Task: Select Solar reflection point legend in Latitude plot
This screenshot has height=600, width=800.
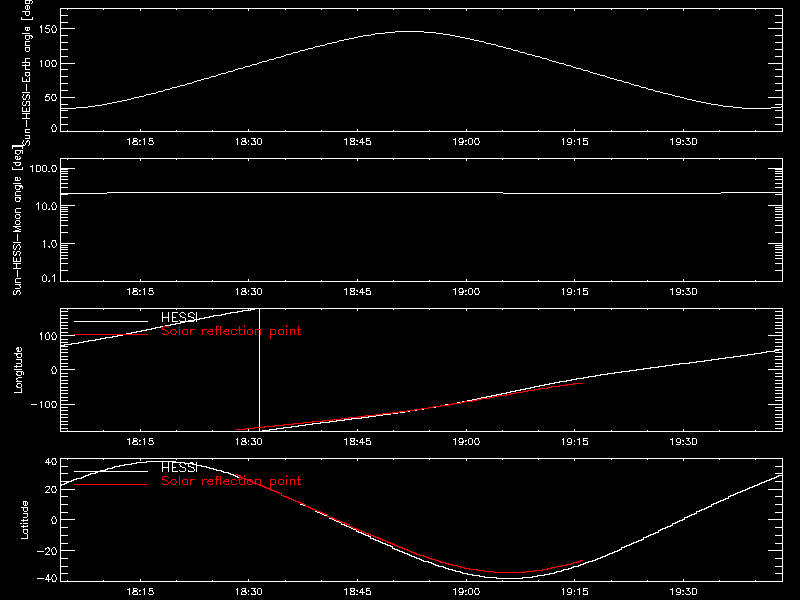Action: (231, 481)
